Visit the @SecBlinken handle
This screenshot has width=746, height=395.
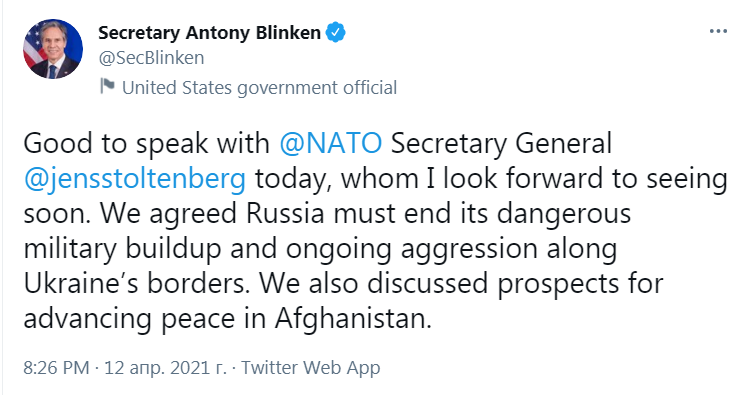click(x=151, y=58)
